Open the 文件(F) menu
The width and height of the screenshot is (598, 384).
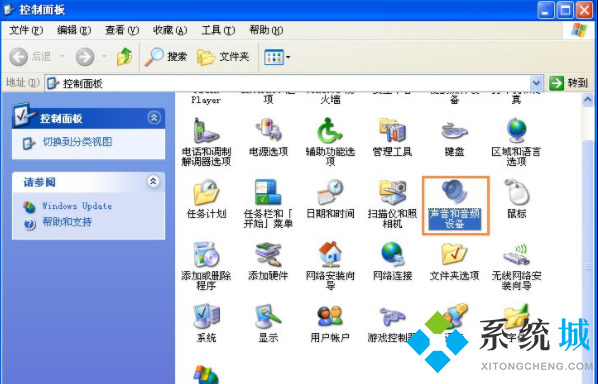26,30
